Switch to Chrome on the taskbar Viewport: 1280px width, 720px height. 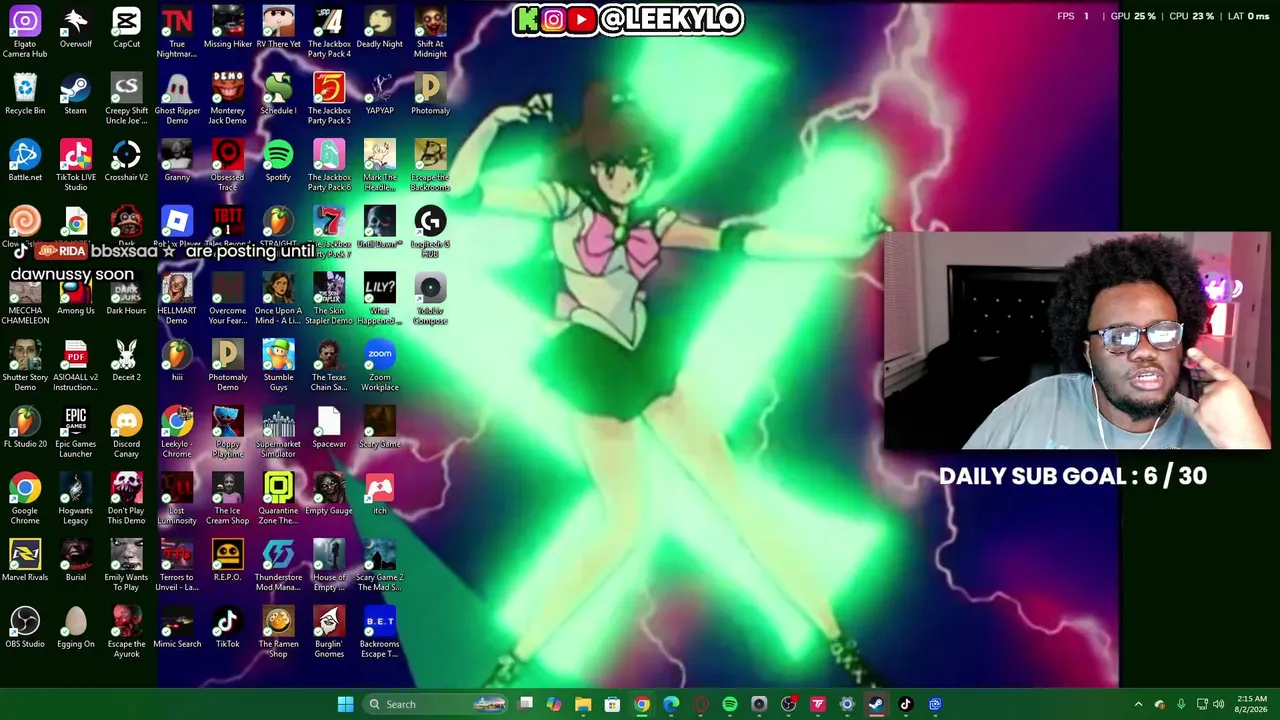[x=642, y=704]
